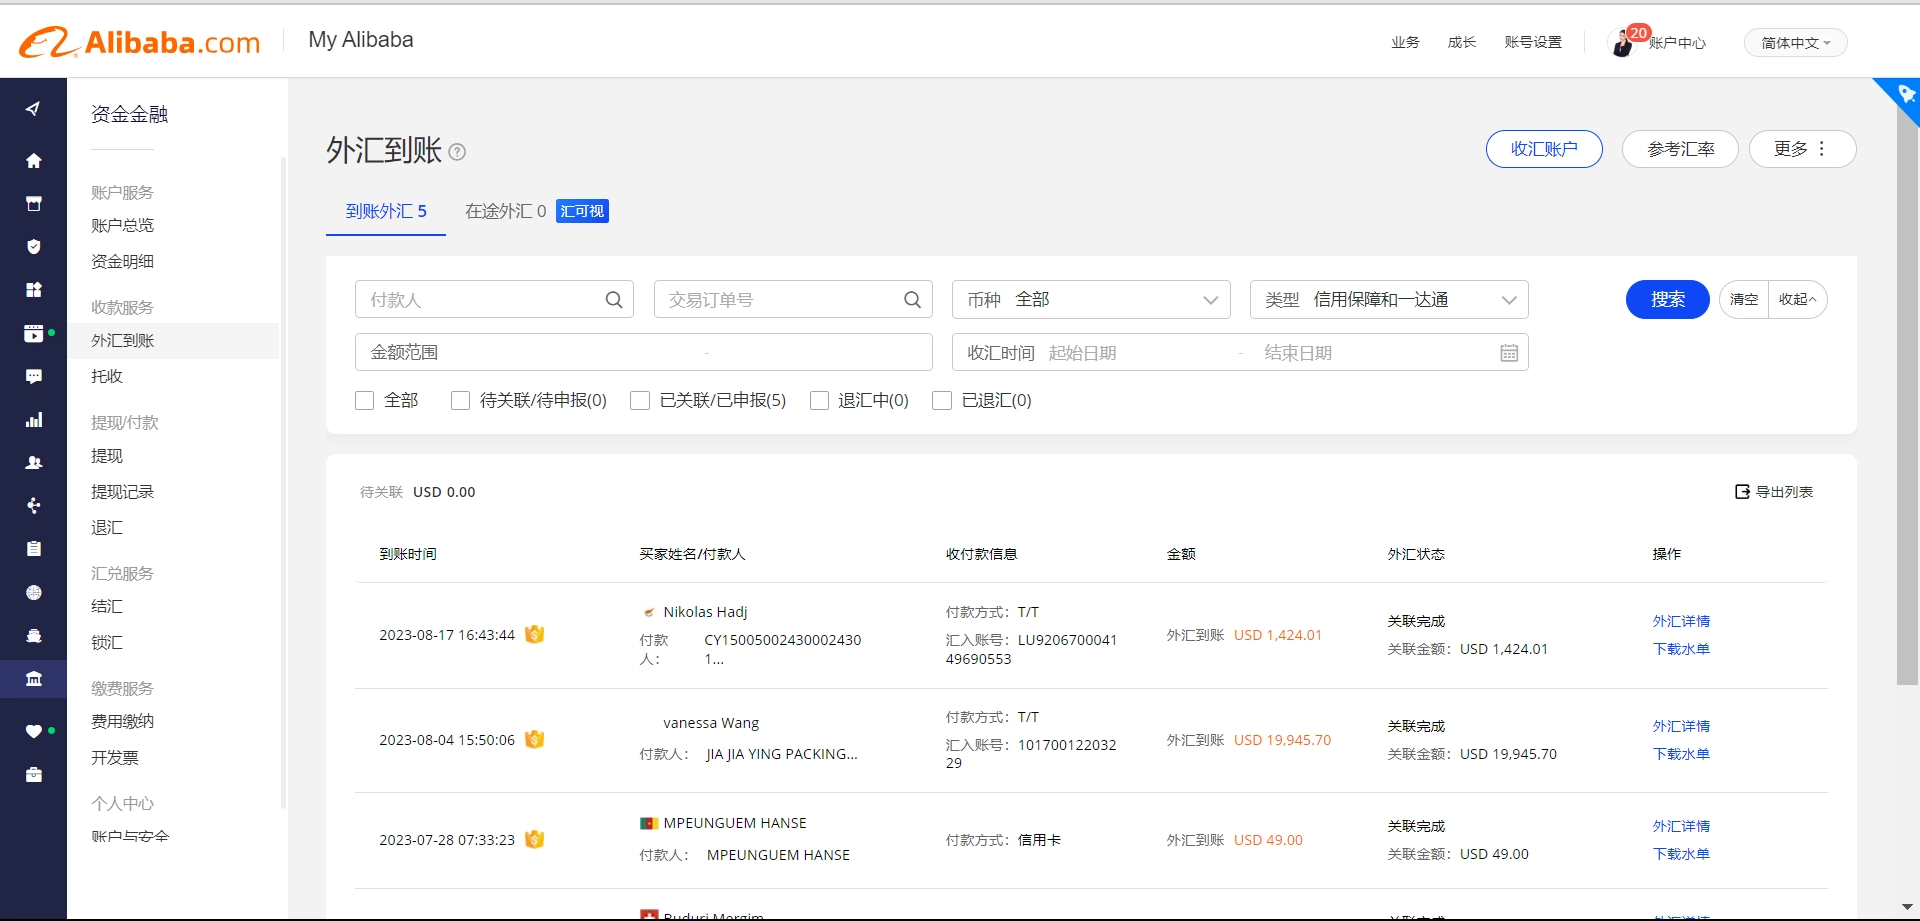Open the share nodes icon in left rail
Screen dimensions: 1920x921
click(x=33, y=506)
